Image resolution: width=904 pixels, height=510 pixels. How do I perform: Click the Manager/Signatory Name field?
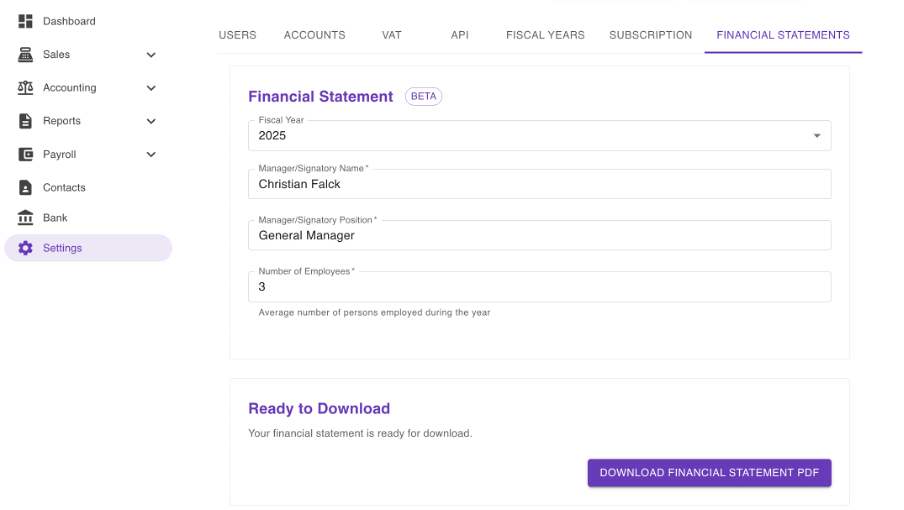539,184
